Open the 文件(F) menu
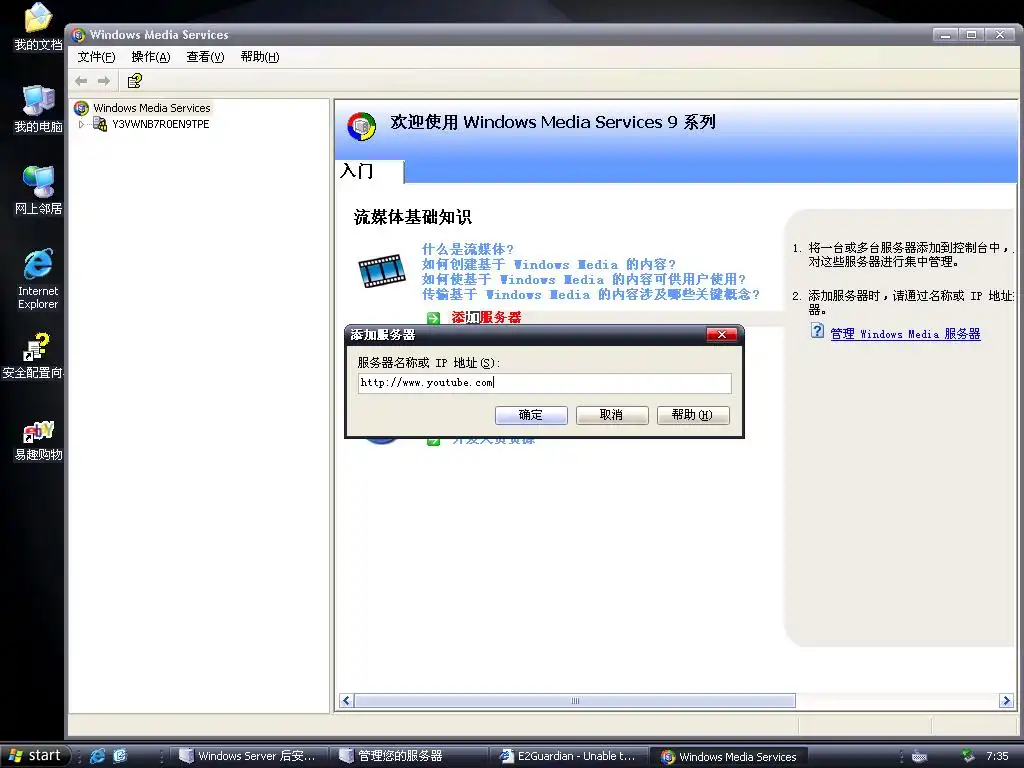Viewport: 1024px width, 768px height. tap(96, 57)
